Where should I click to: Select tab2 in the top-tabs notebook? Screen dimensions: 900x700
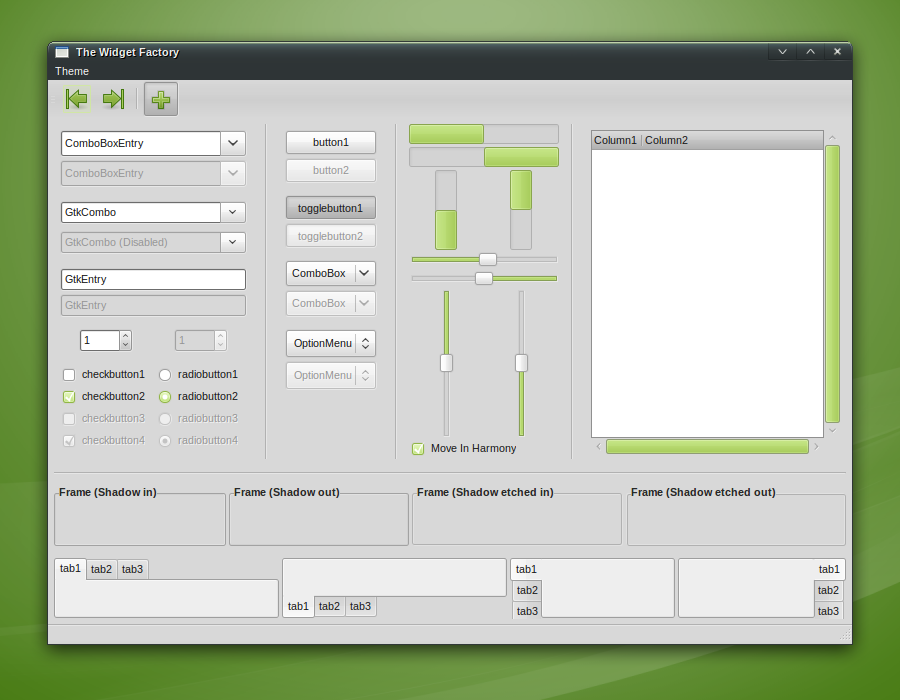point(102,570)
